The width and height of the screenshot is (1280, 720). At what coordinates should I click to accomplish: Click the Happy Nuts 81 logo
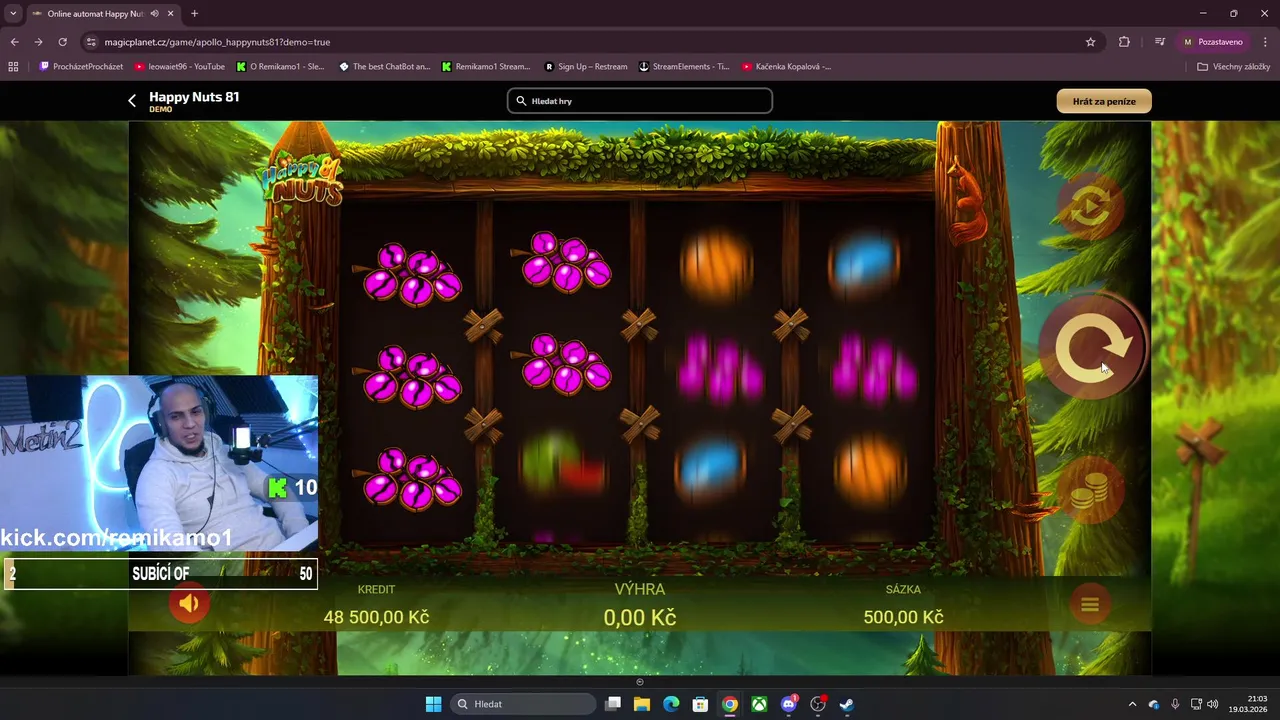tap(301, 178)
